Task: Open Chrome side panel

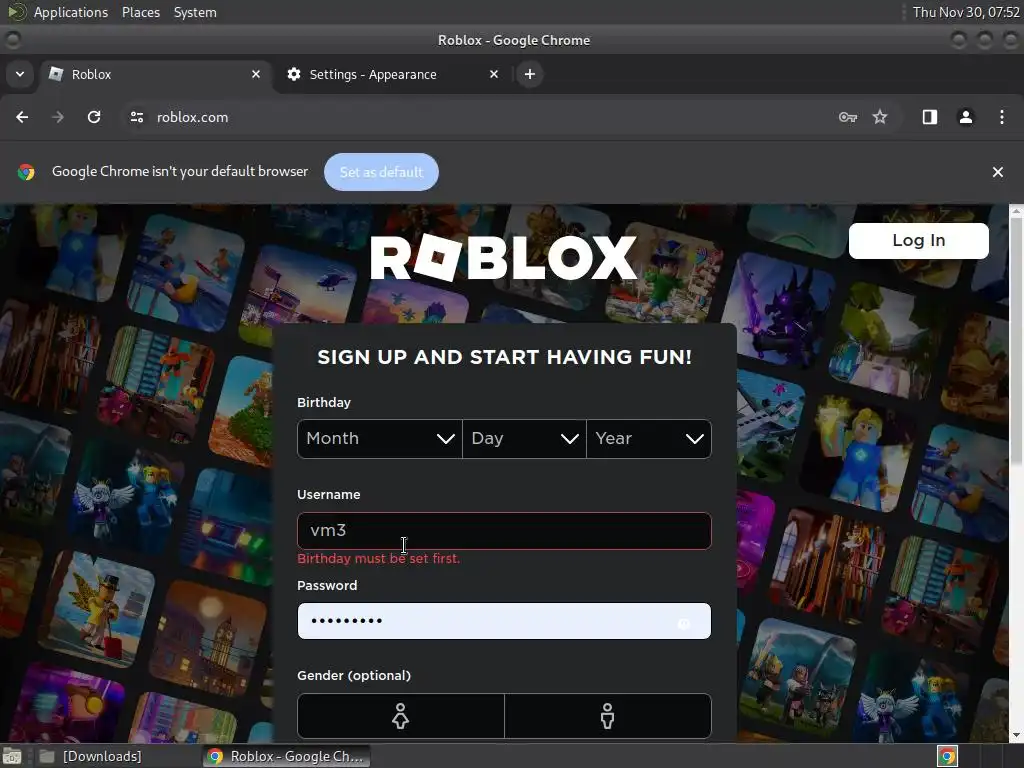Action: tap(929, 117)
